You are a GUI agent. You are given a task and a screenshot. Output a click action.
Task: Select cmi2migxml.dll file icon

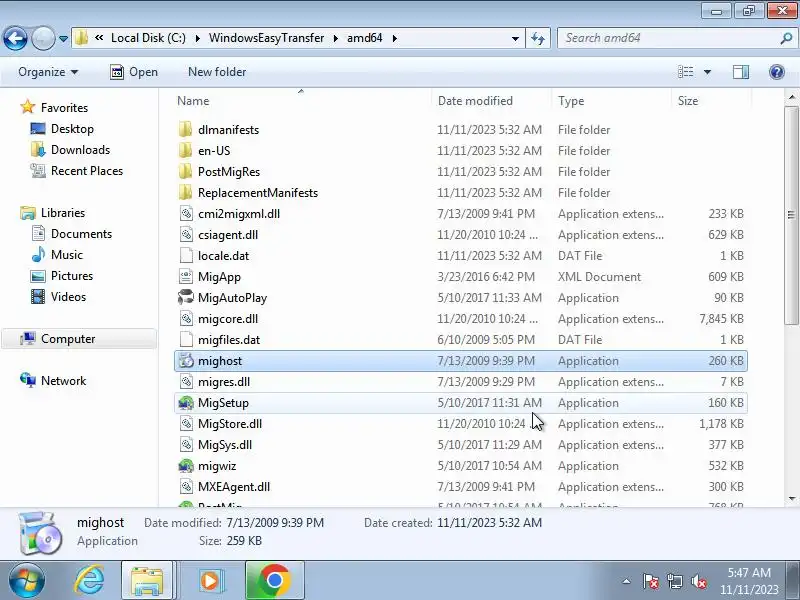186,214
